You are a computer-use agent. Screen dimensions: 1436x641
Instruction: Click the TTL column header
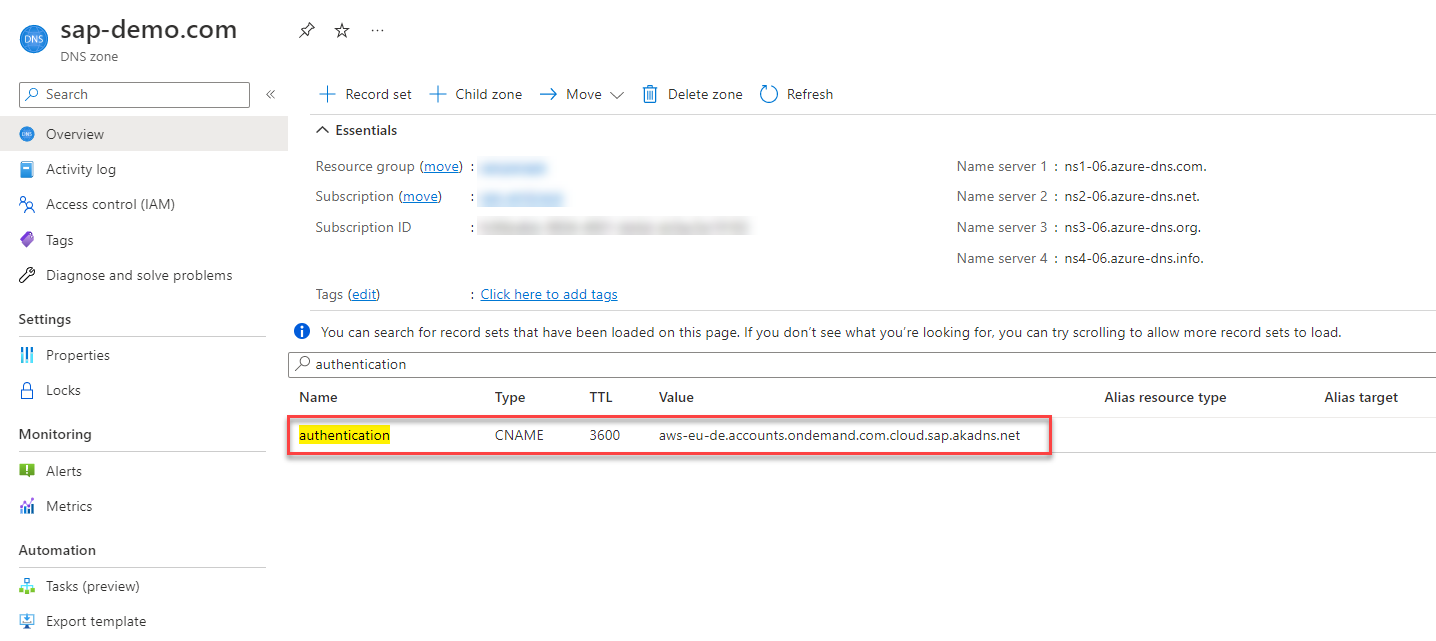(601, 397)
